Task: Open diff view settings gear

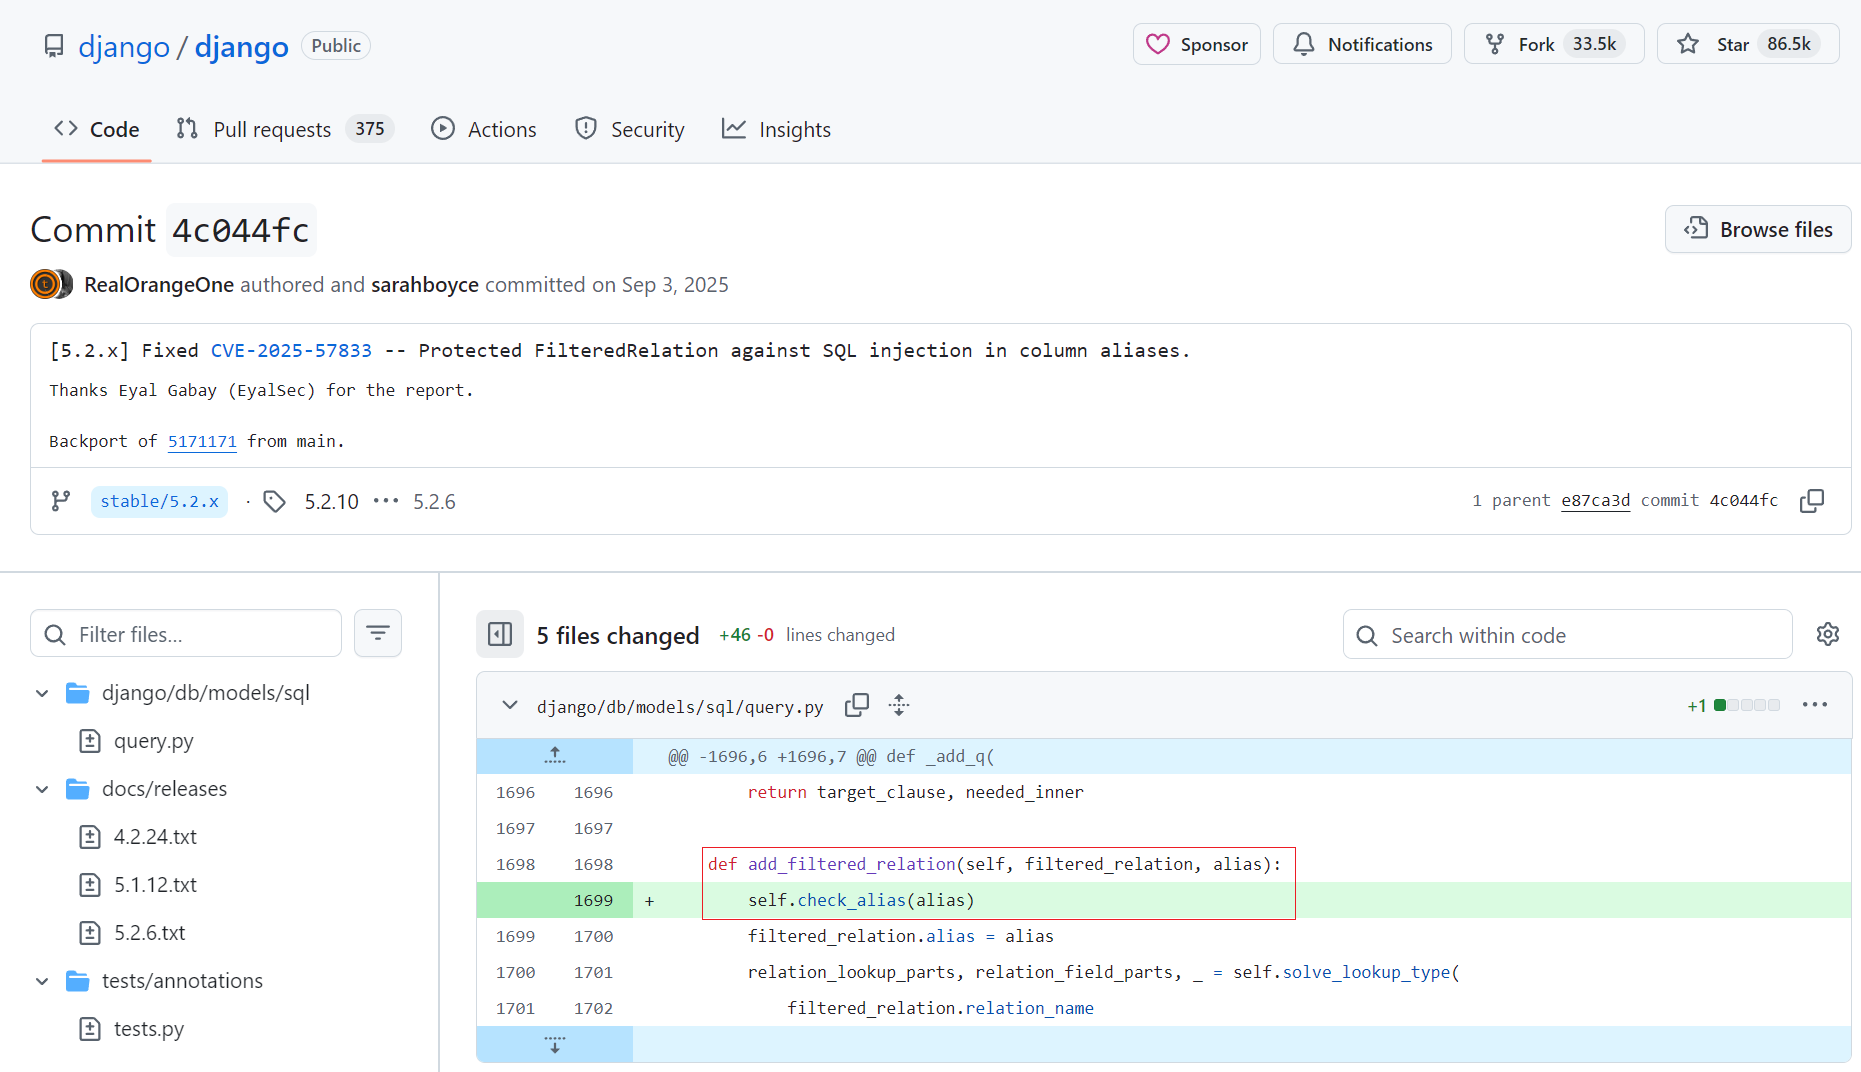Action: 1827,634
